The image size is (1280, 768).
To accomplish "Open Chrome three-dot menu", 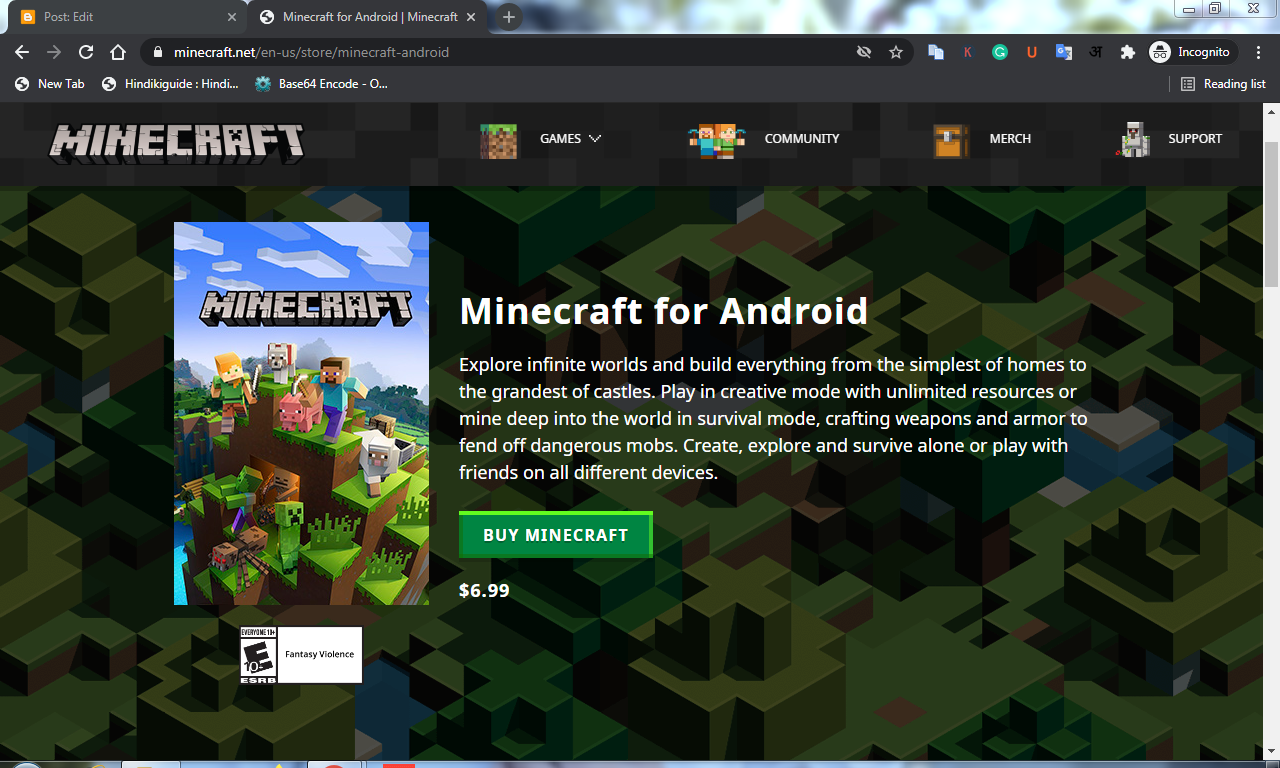I will 1259,52.
